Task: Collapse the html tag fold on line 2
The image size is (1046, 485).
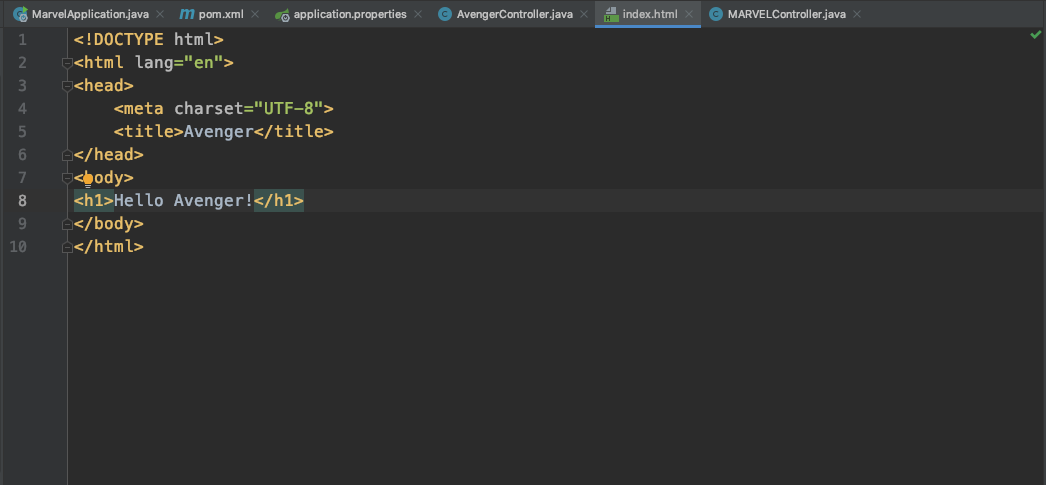Action: 67,63
